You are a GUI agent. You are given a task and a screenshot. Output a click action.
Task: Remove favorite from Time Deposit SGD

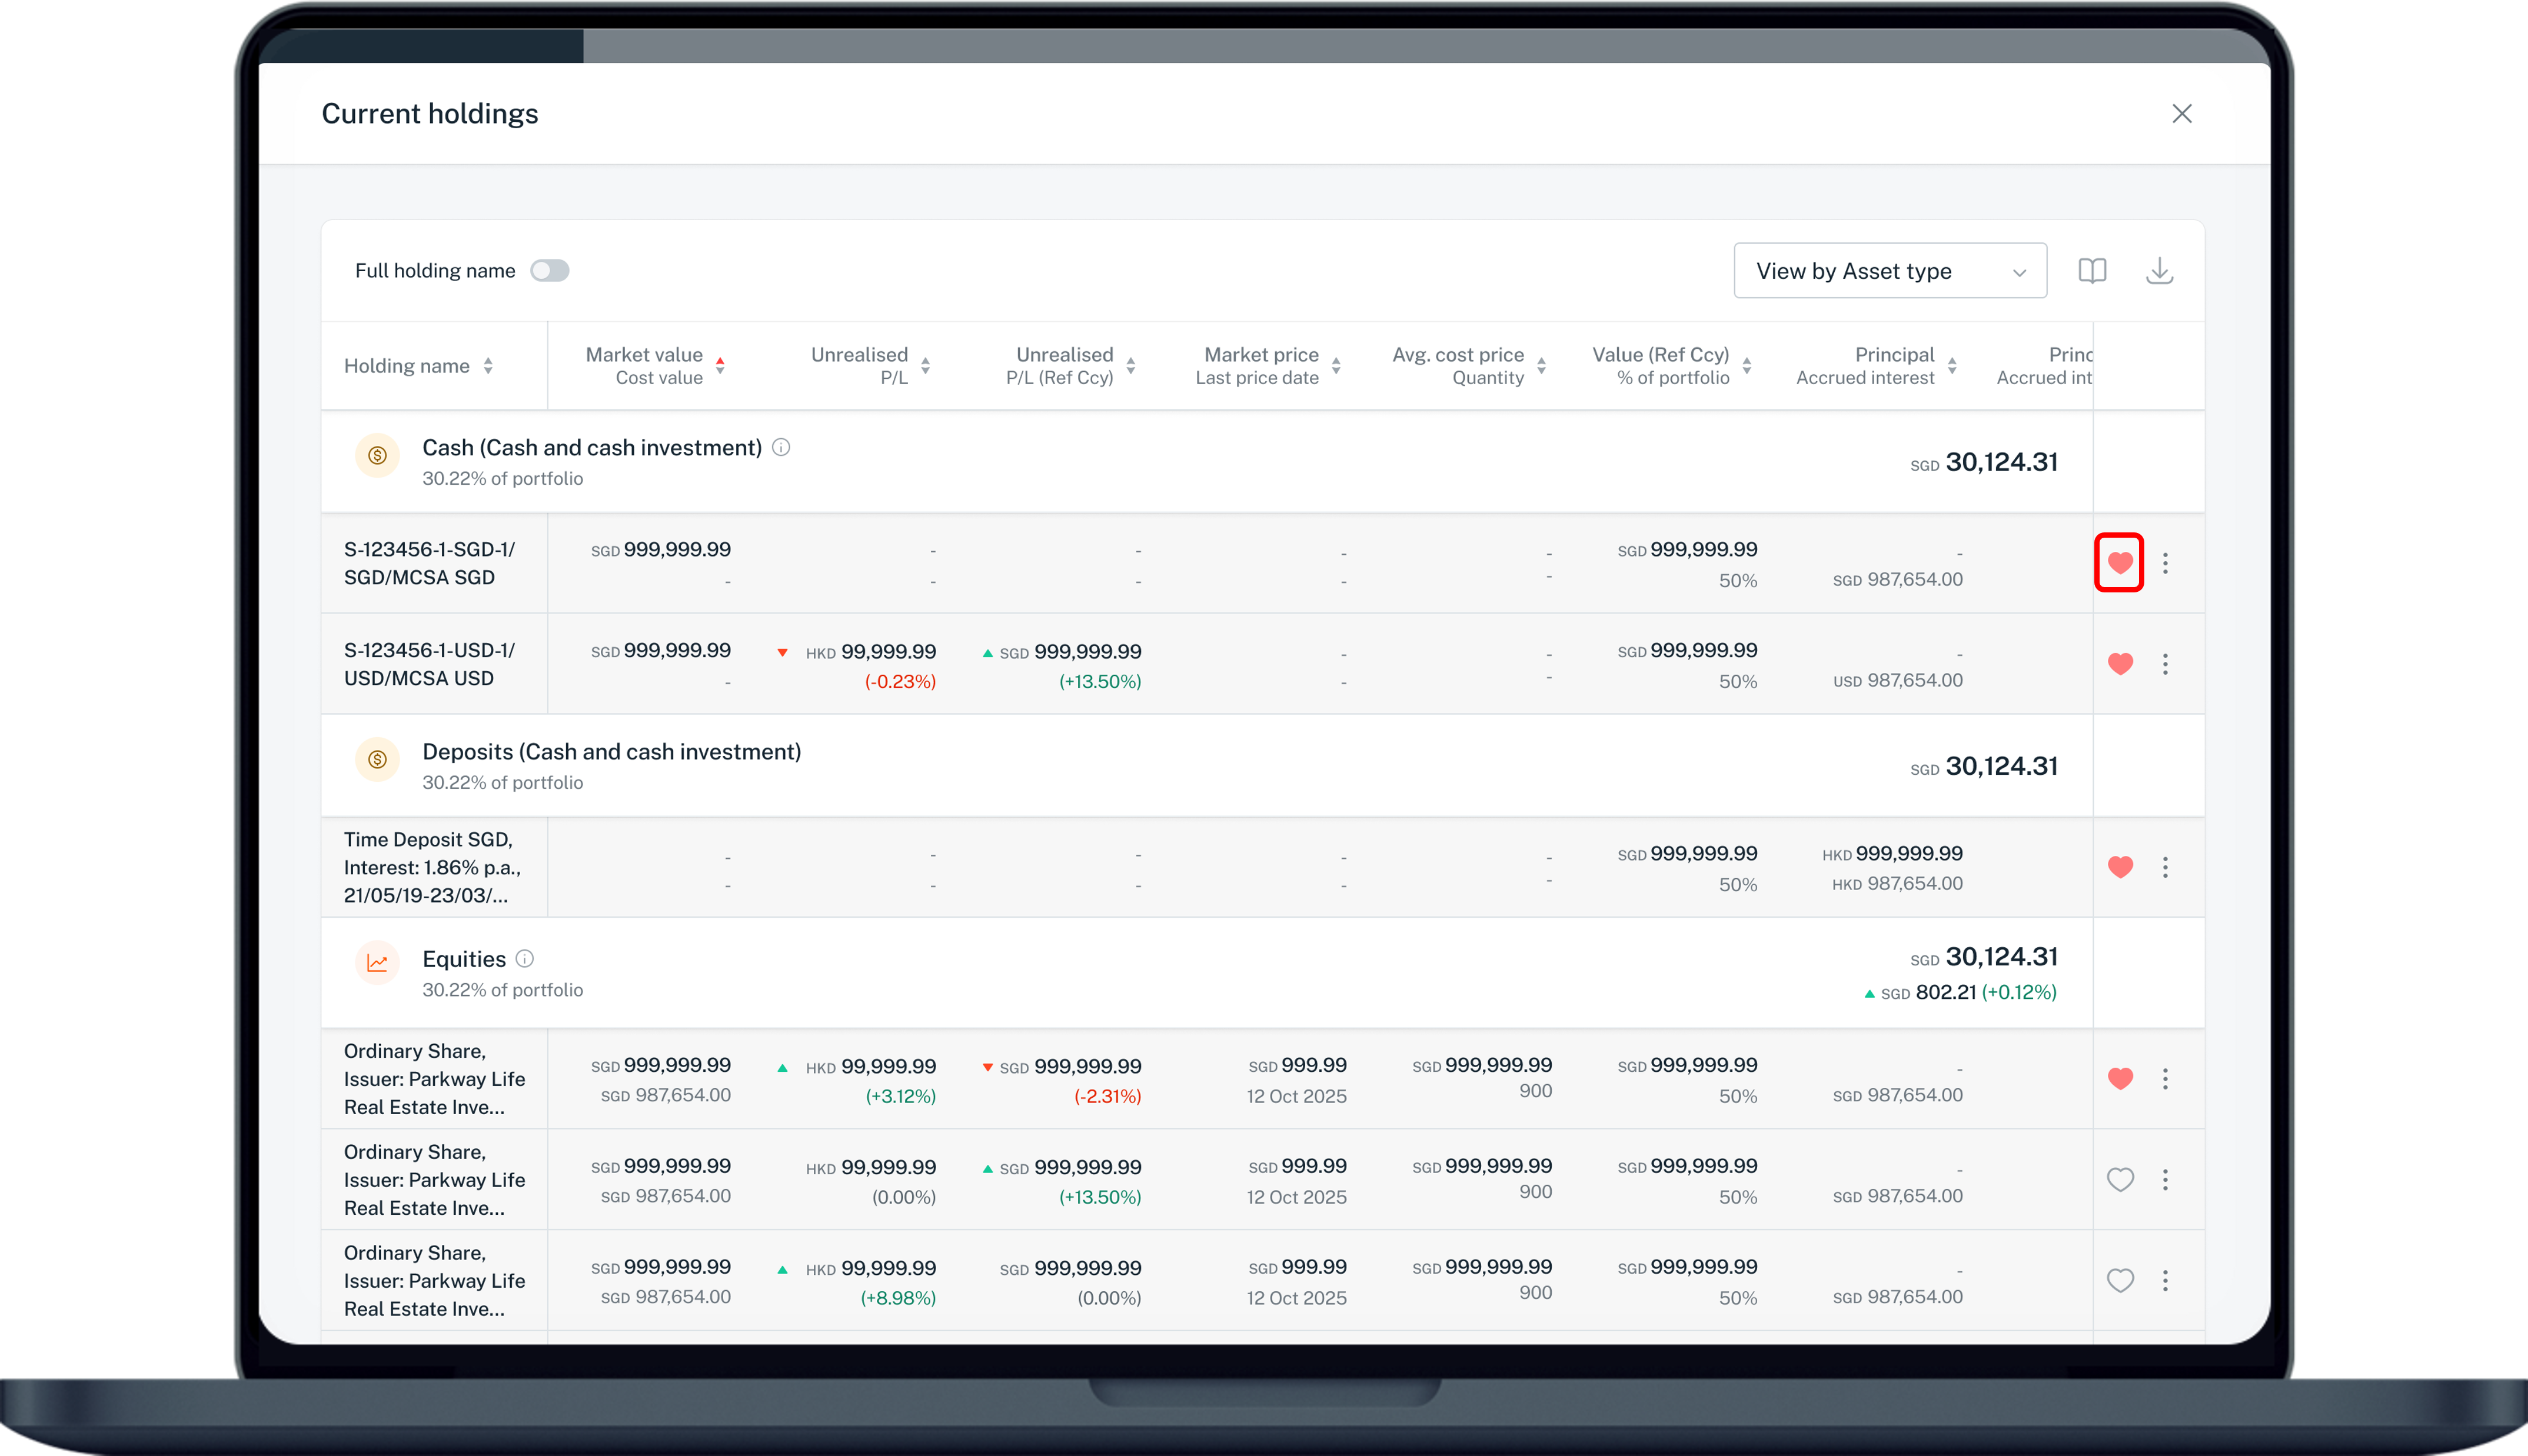tap(2120, 867)
